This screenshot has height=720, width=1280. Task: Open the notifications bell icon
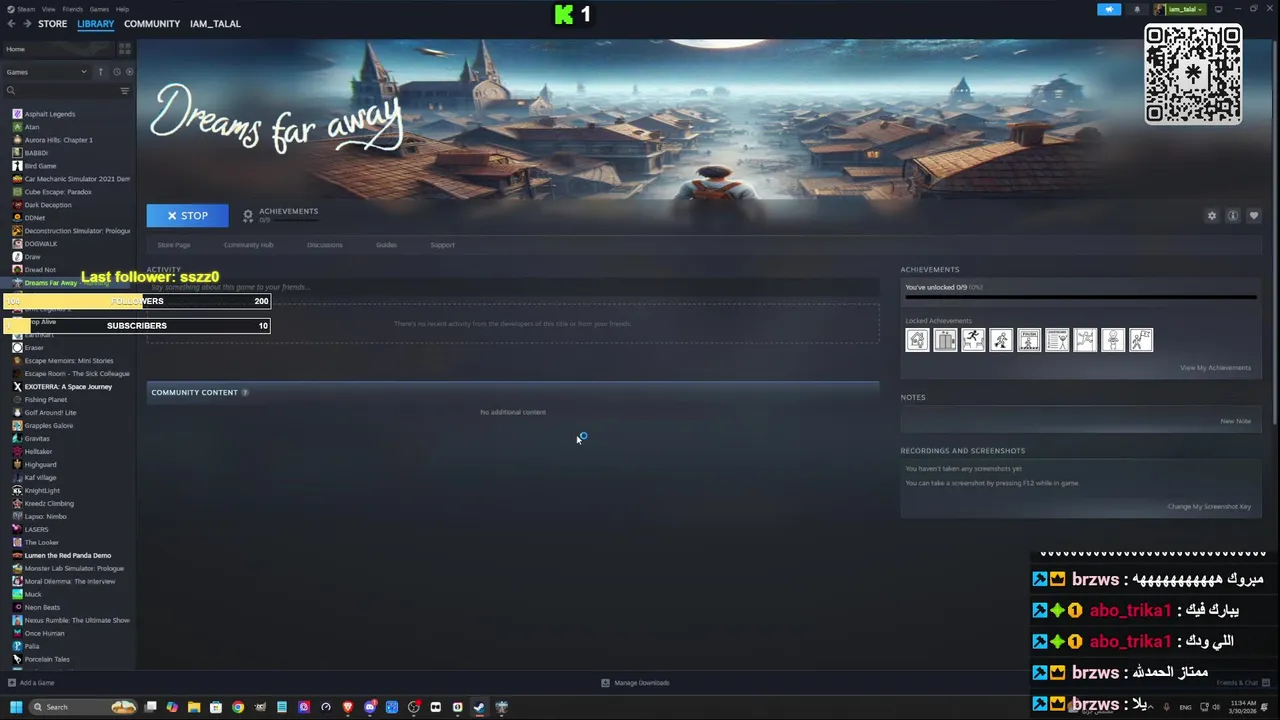(x=1137, y=9)
